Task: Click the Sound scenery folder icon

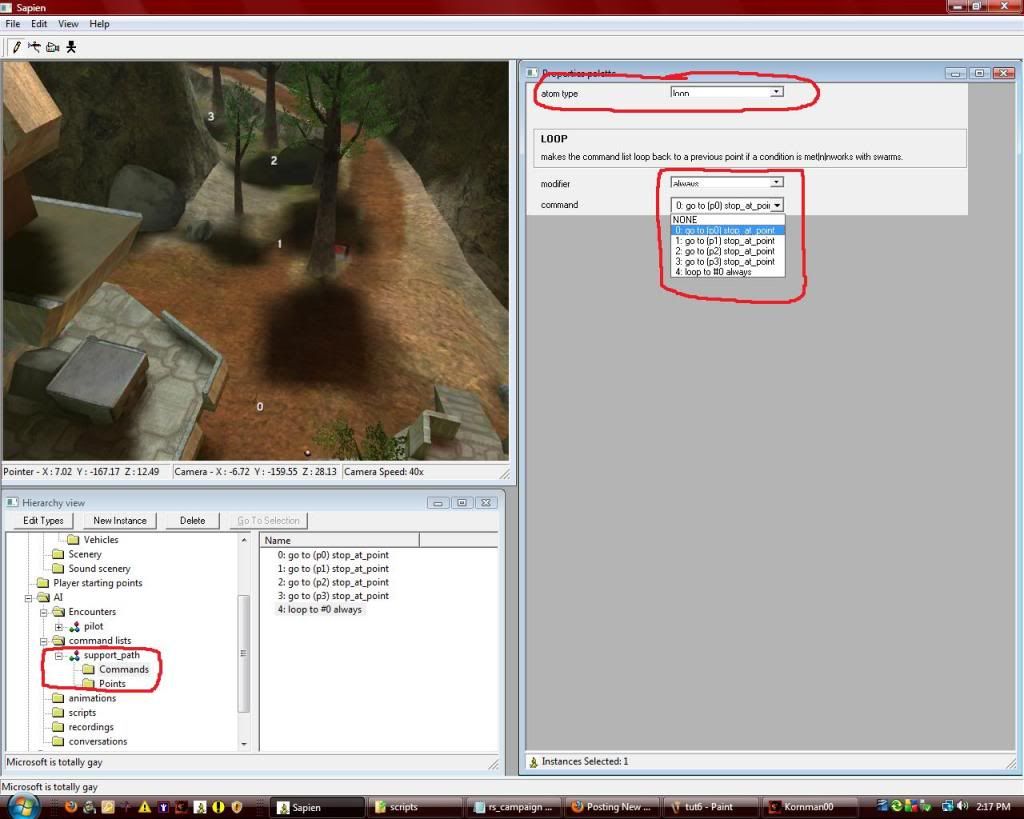Action: (x=58, y=568)
